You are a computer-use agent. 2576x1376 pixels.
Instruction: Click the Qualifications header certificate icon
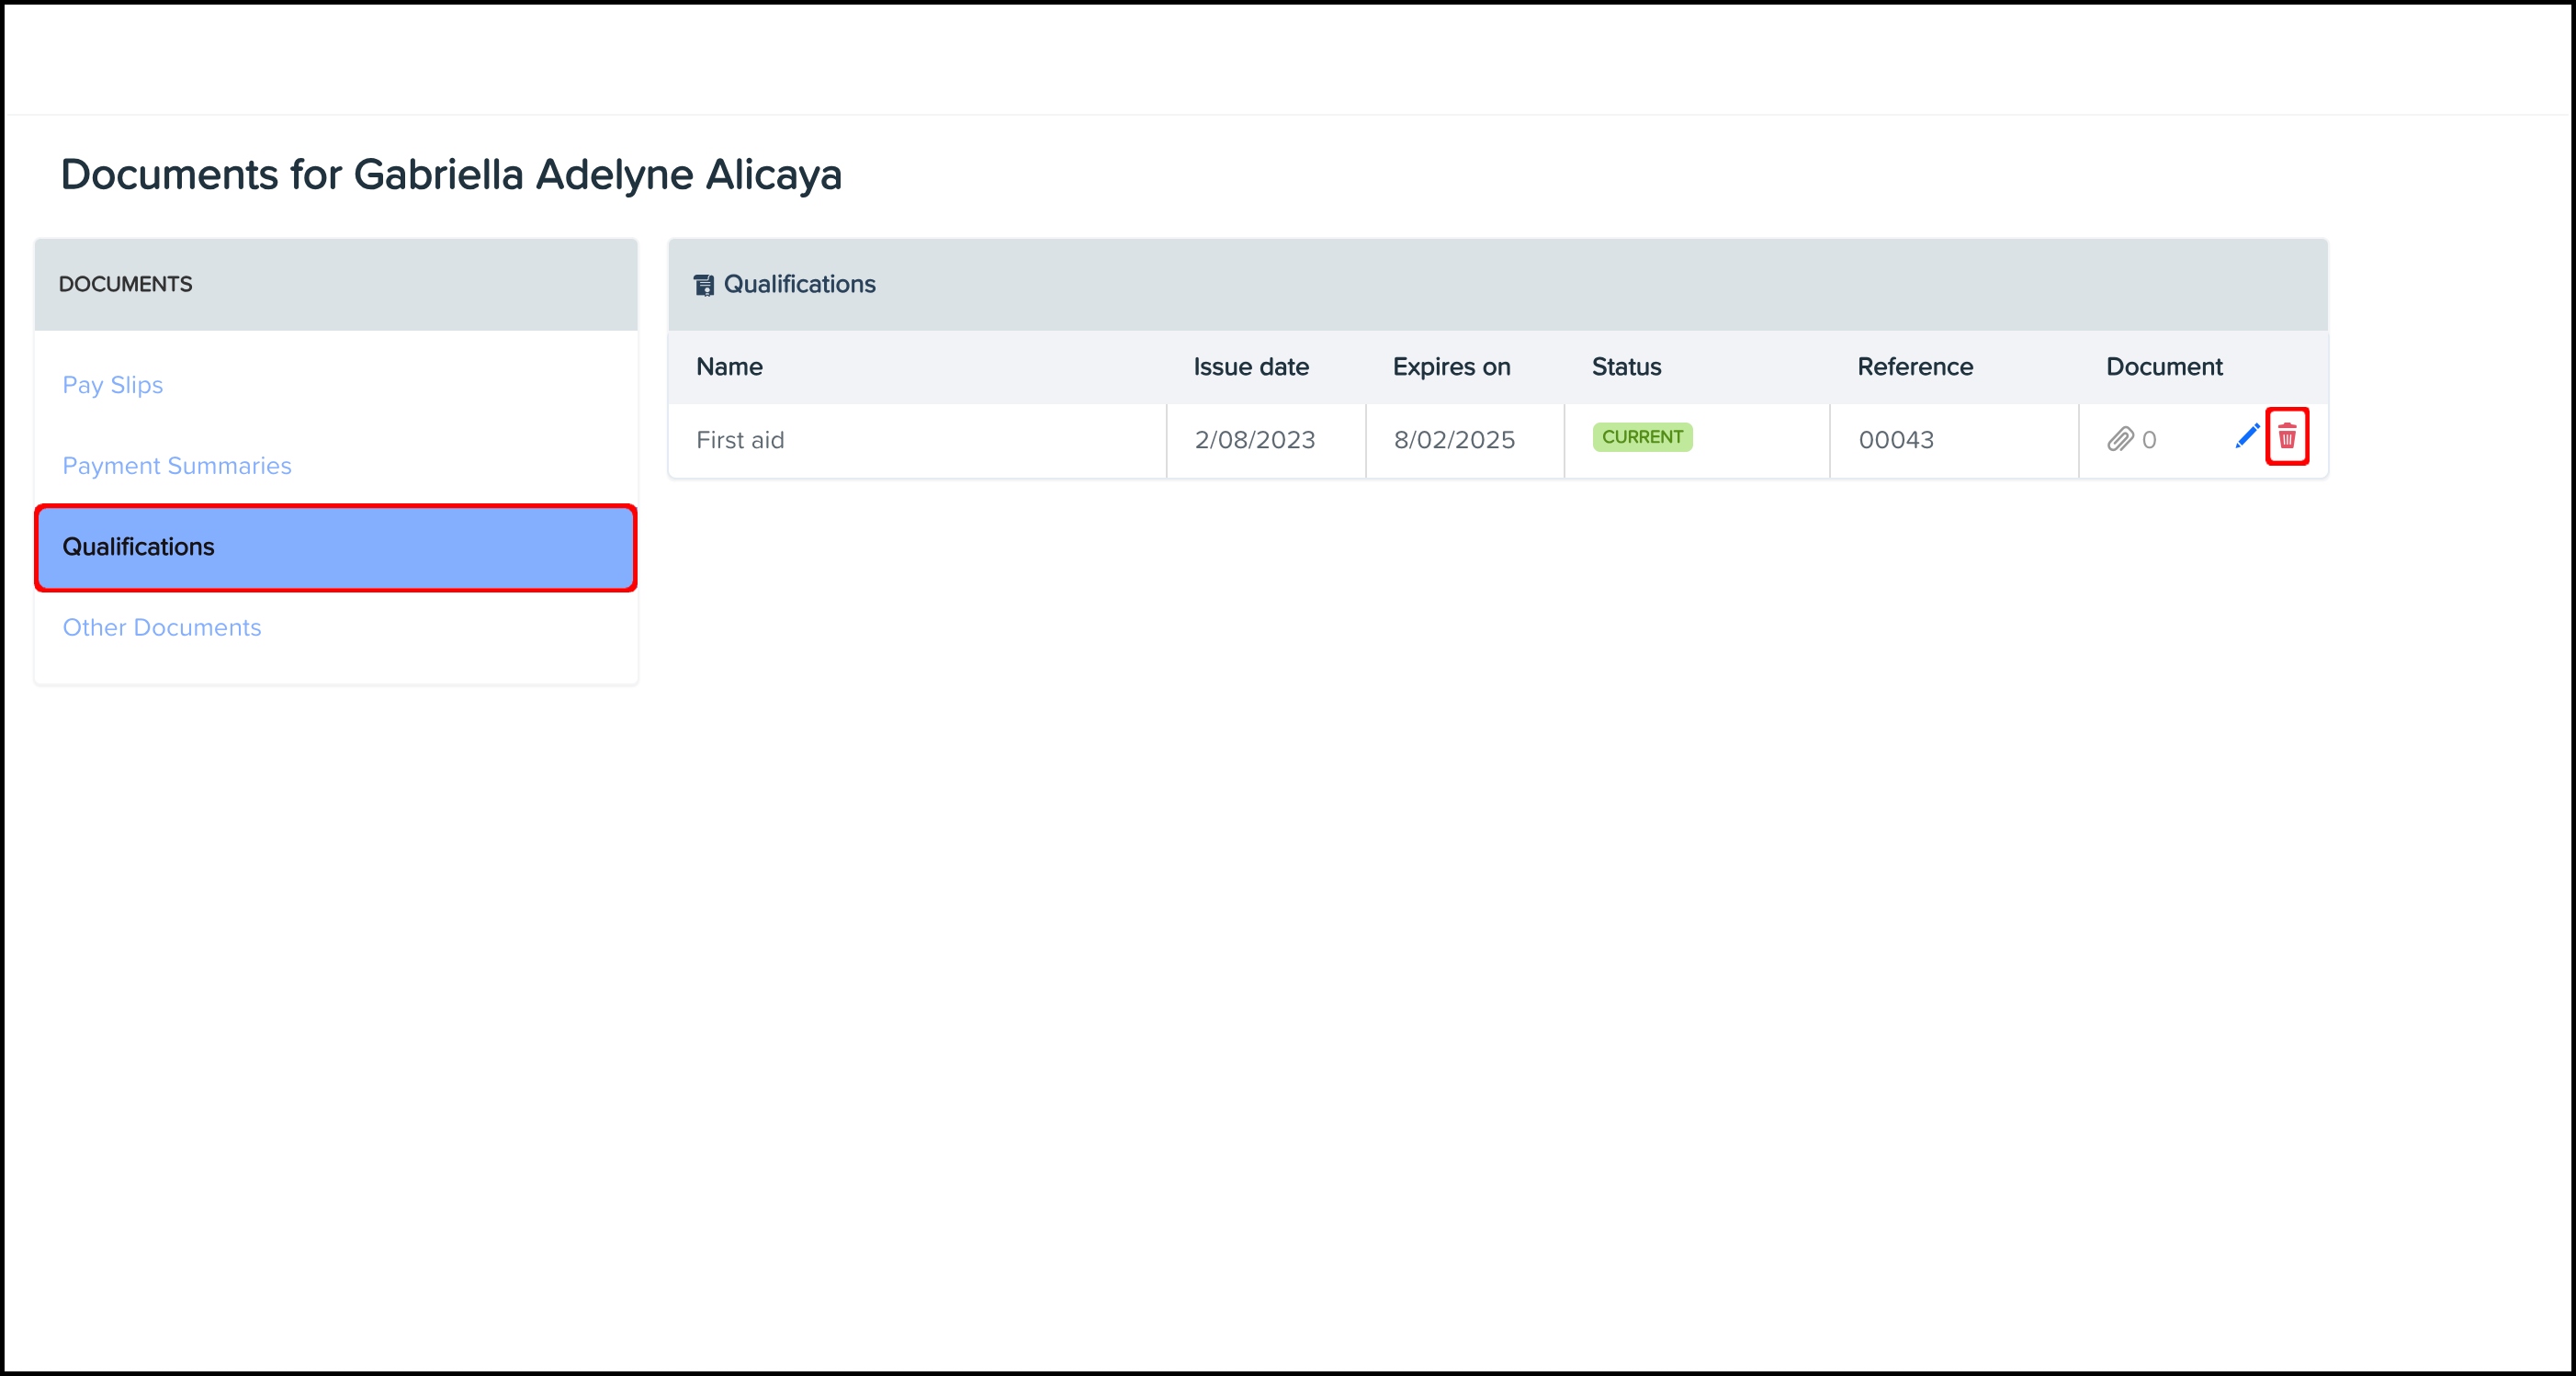704,285
